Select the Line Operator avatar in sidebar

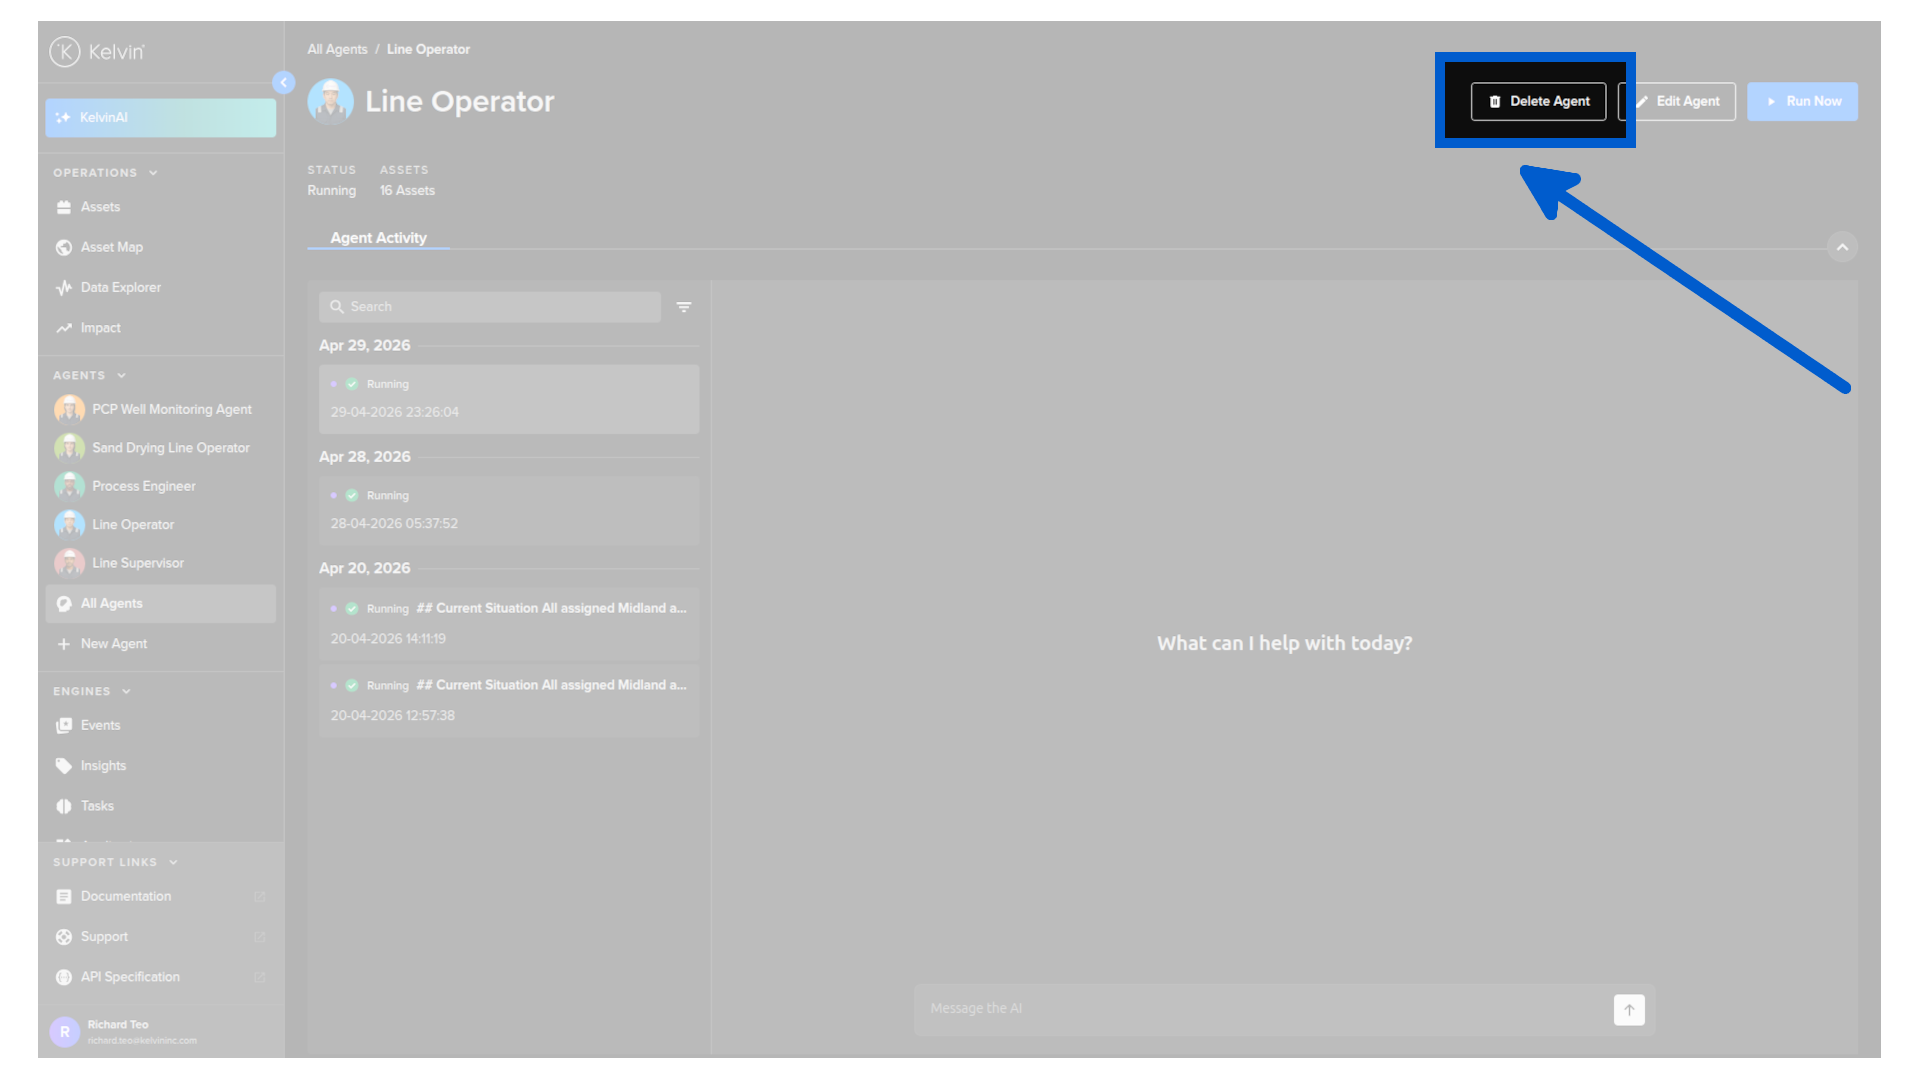click(x=69, y=524)
